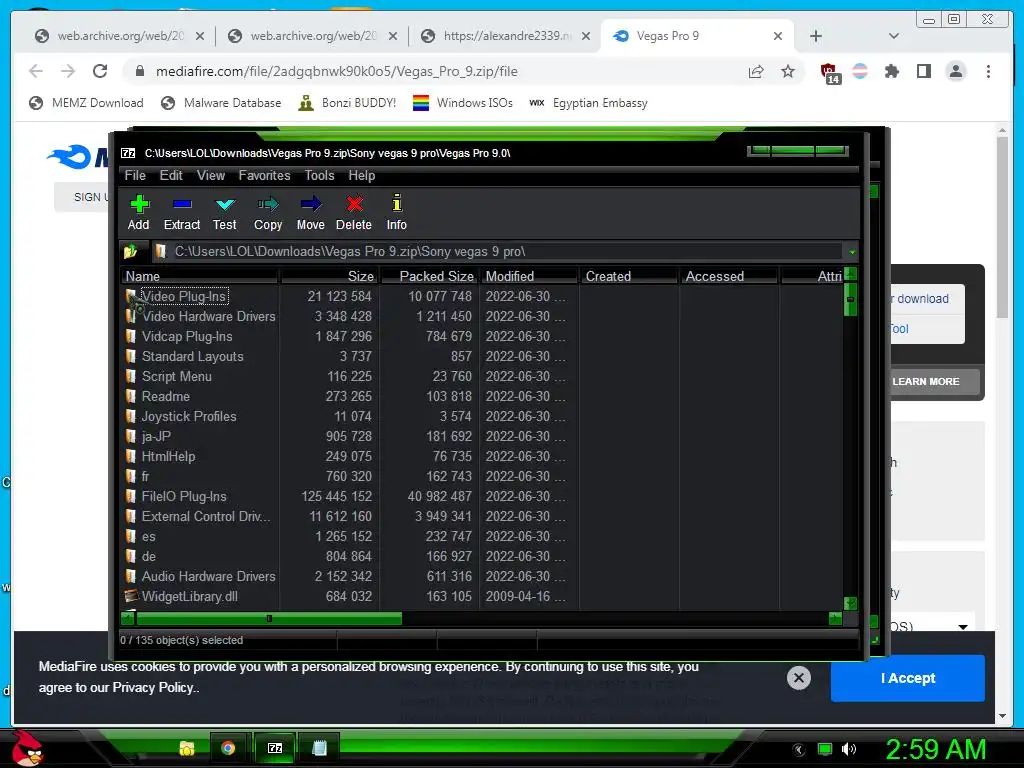
Task: Reload the Chrome page
Action: pyautogui.click(x=100, y=71)
